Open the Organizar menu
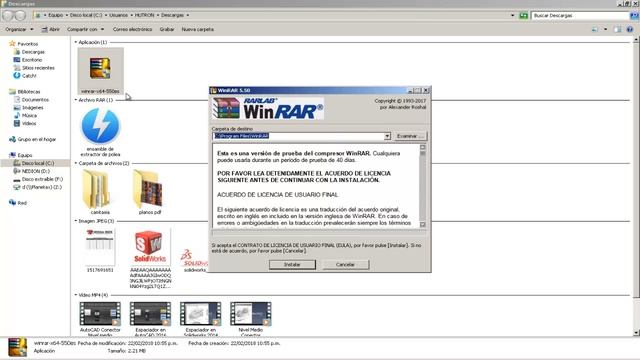Viewport: 640px width, 360px height. pos(19,29)
